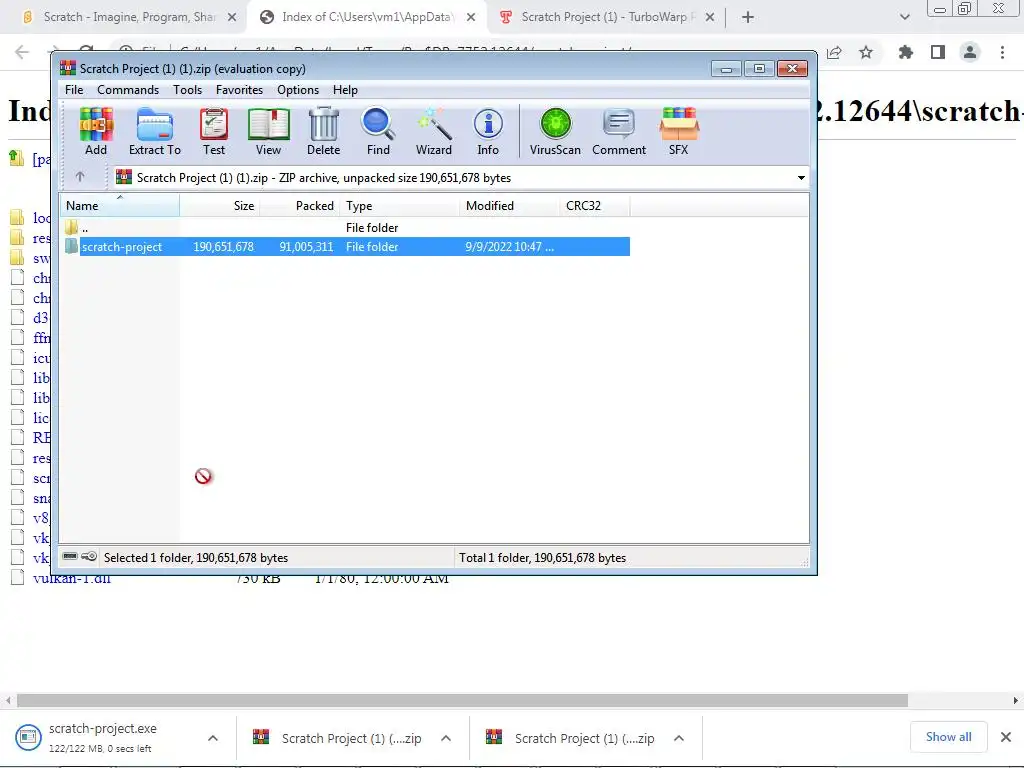Image resolution: width=1024 pixels, height=768 pixels.
Task: Open scratch-project.exe download item
Action: [103, 737]
